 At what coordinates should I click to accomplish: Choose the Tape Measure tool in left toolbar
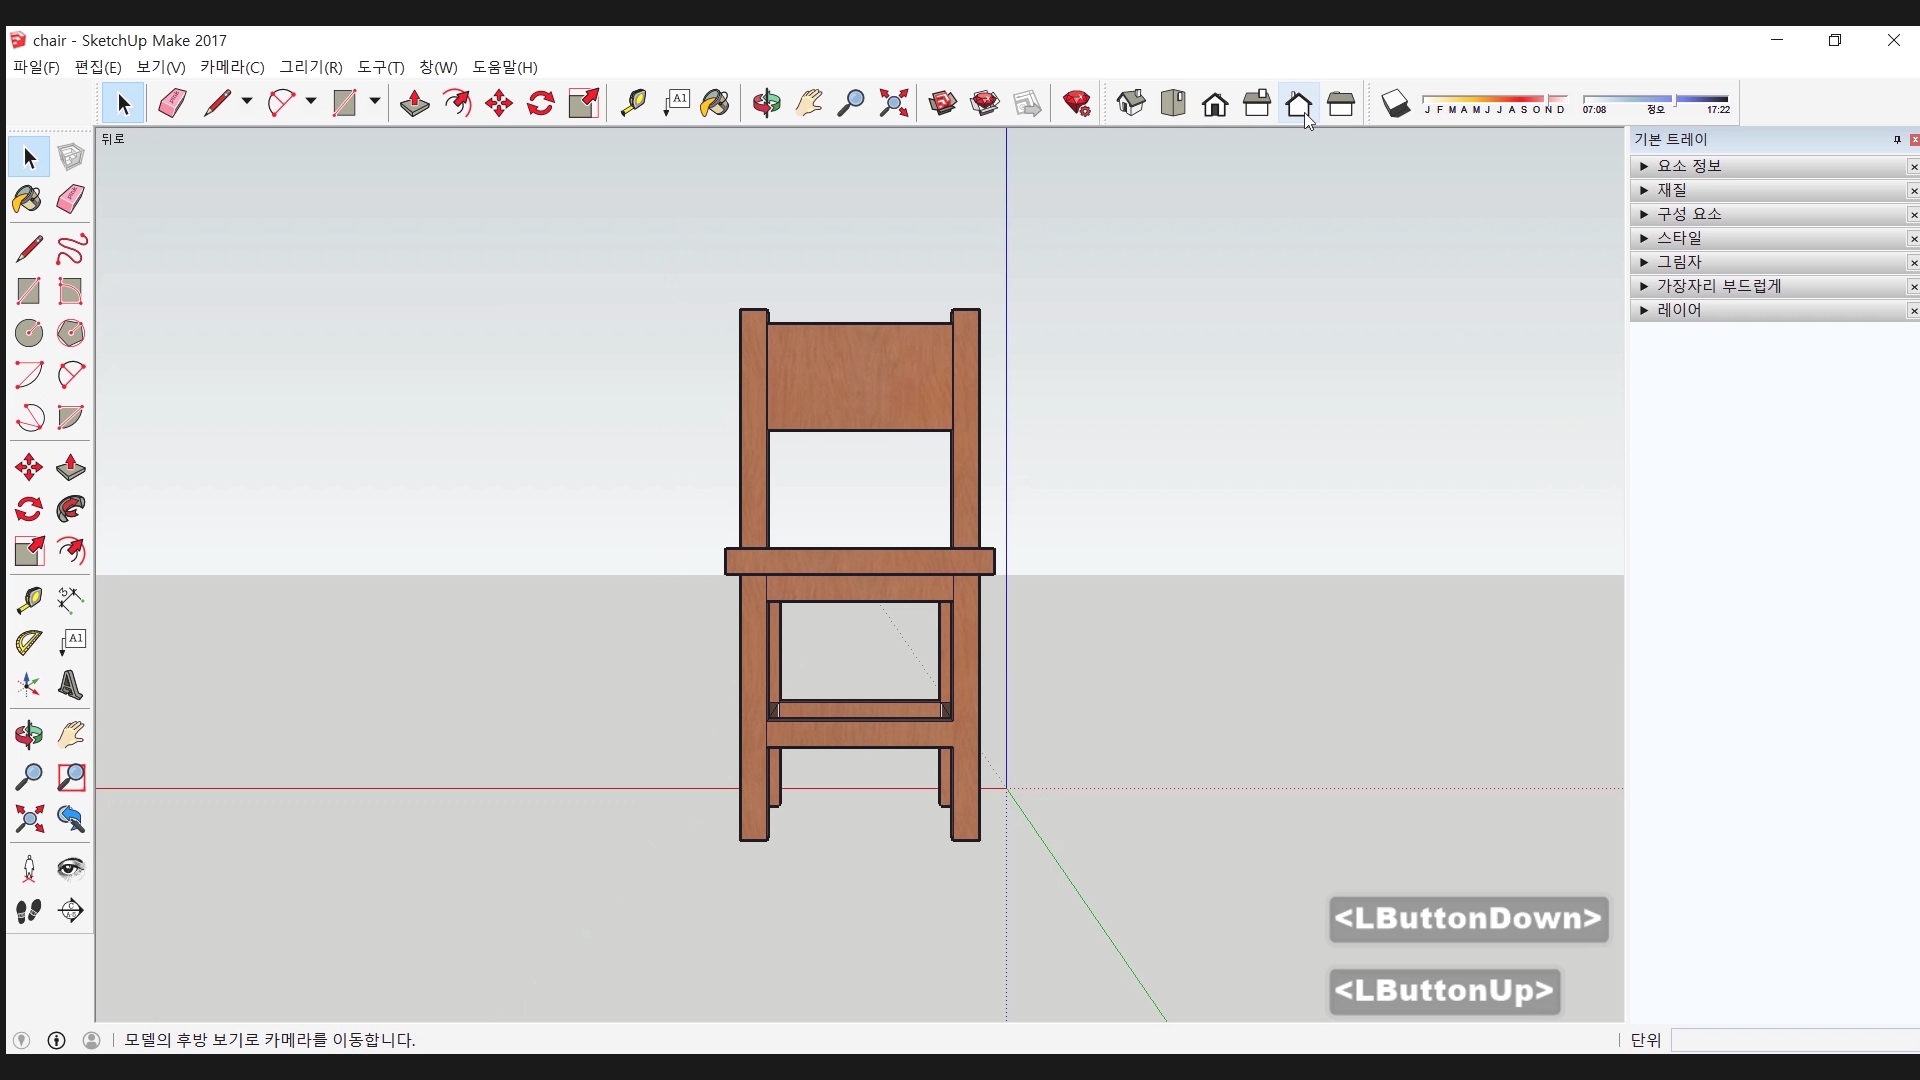tap(29, 600)
